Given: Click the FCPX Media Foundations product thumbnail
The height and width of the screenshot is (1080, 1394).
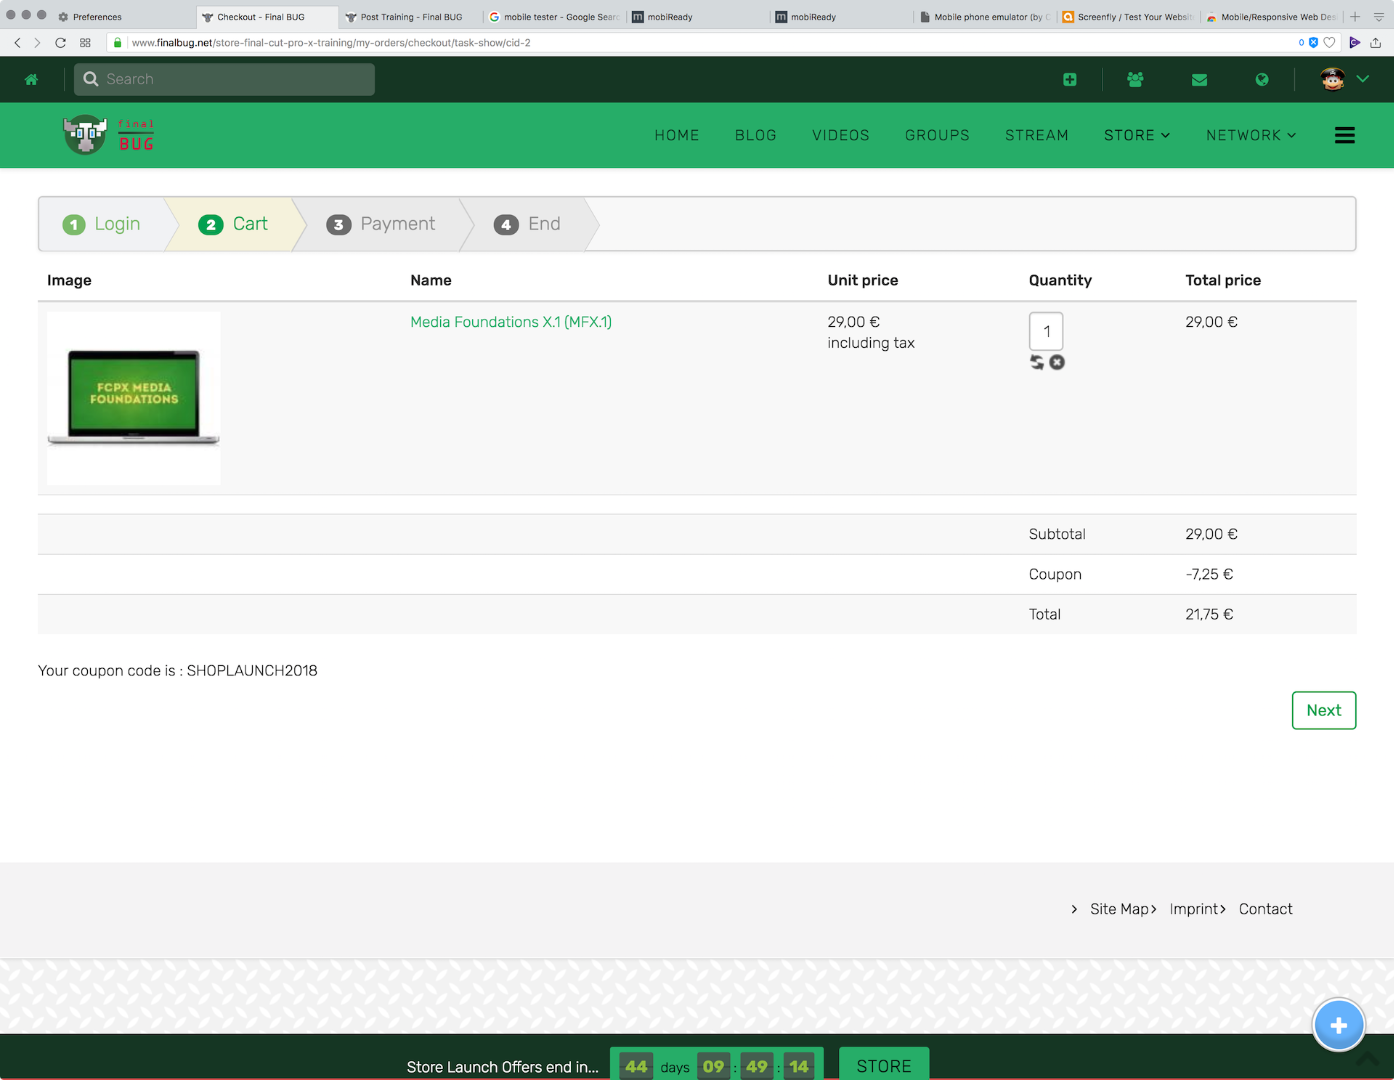Looking at the screenshot, I should coord(134,398).
